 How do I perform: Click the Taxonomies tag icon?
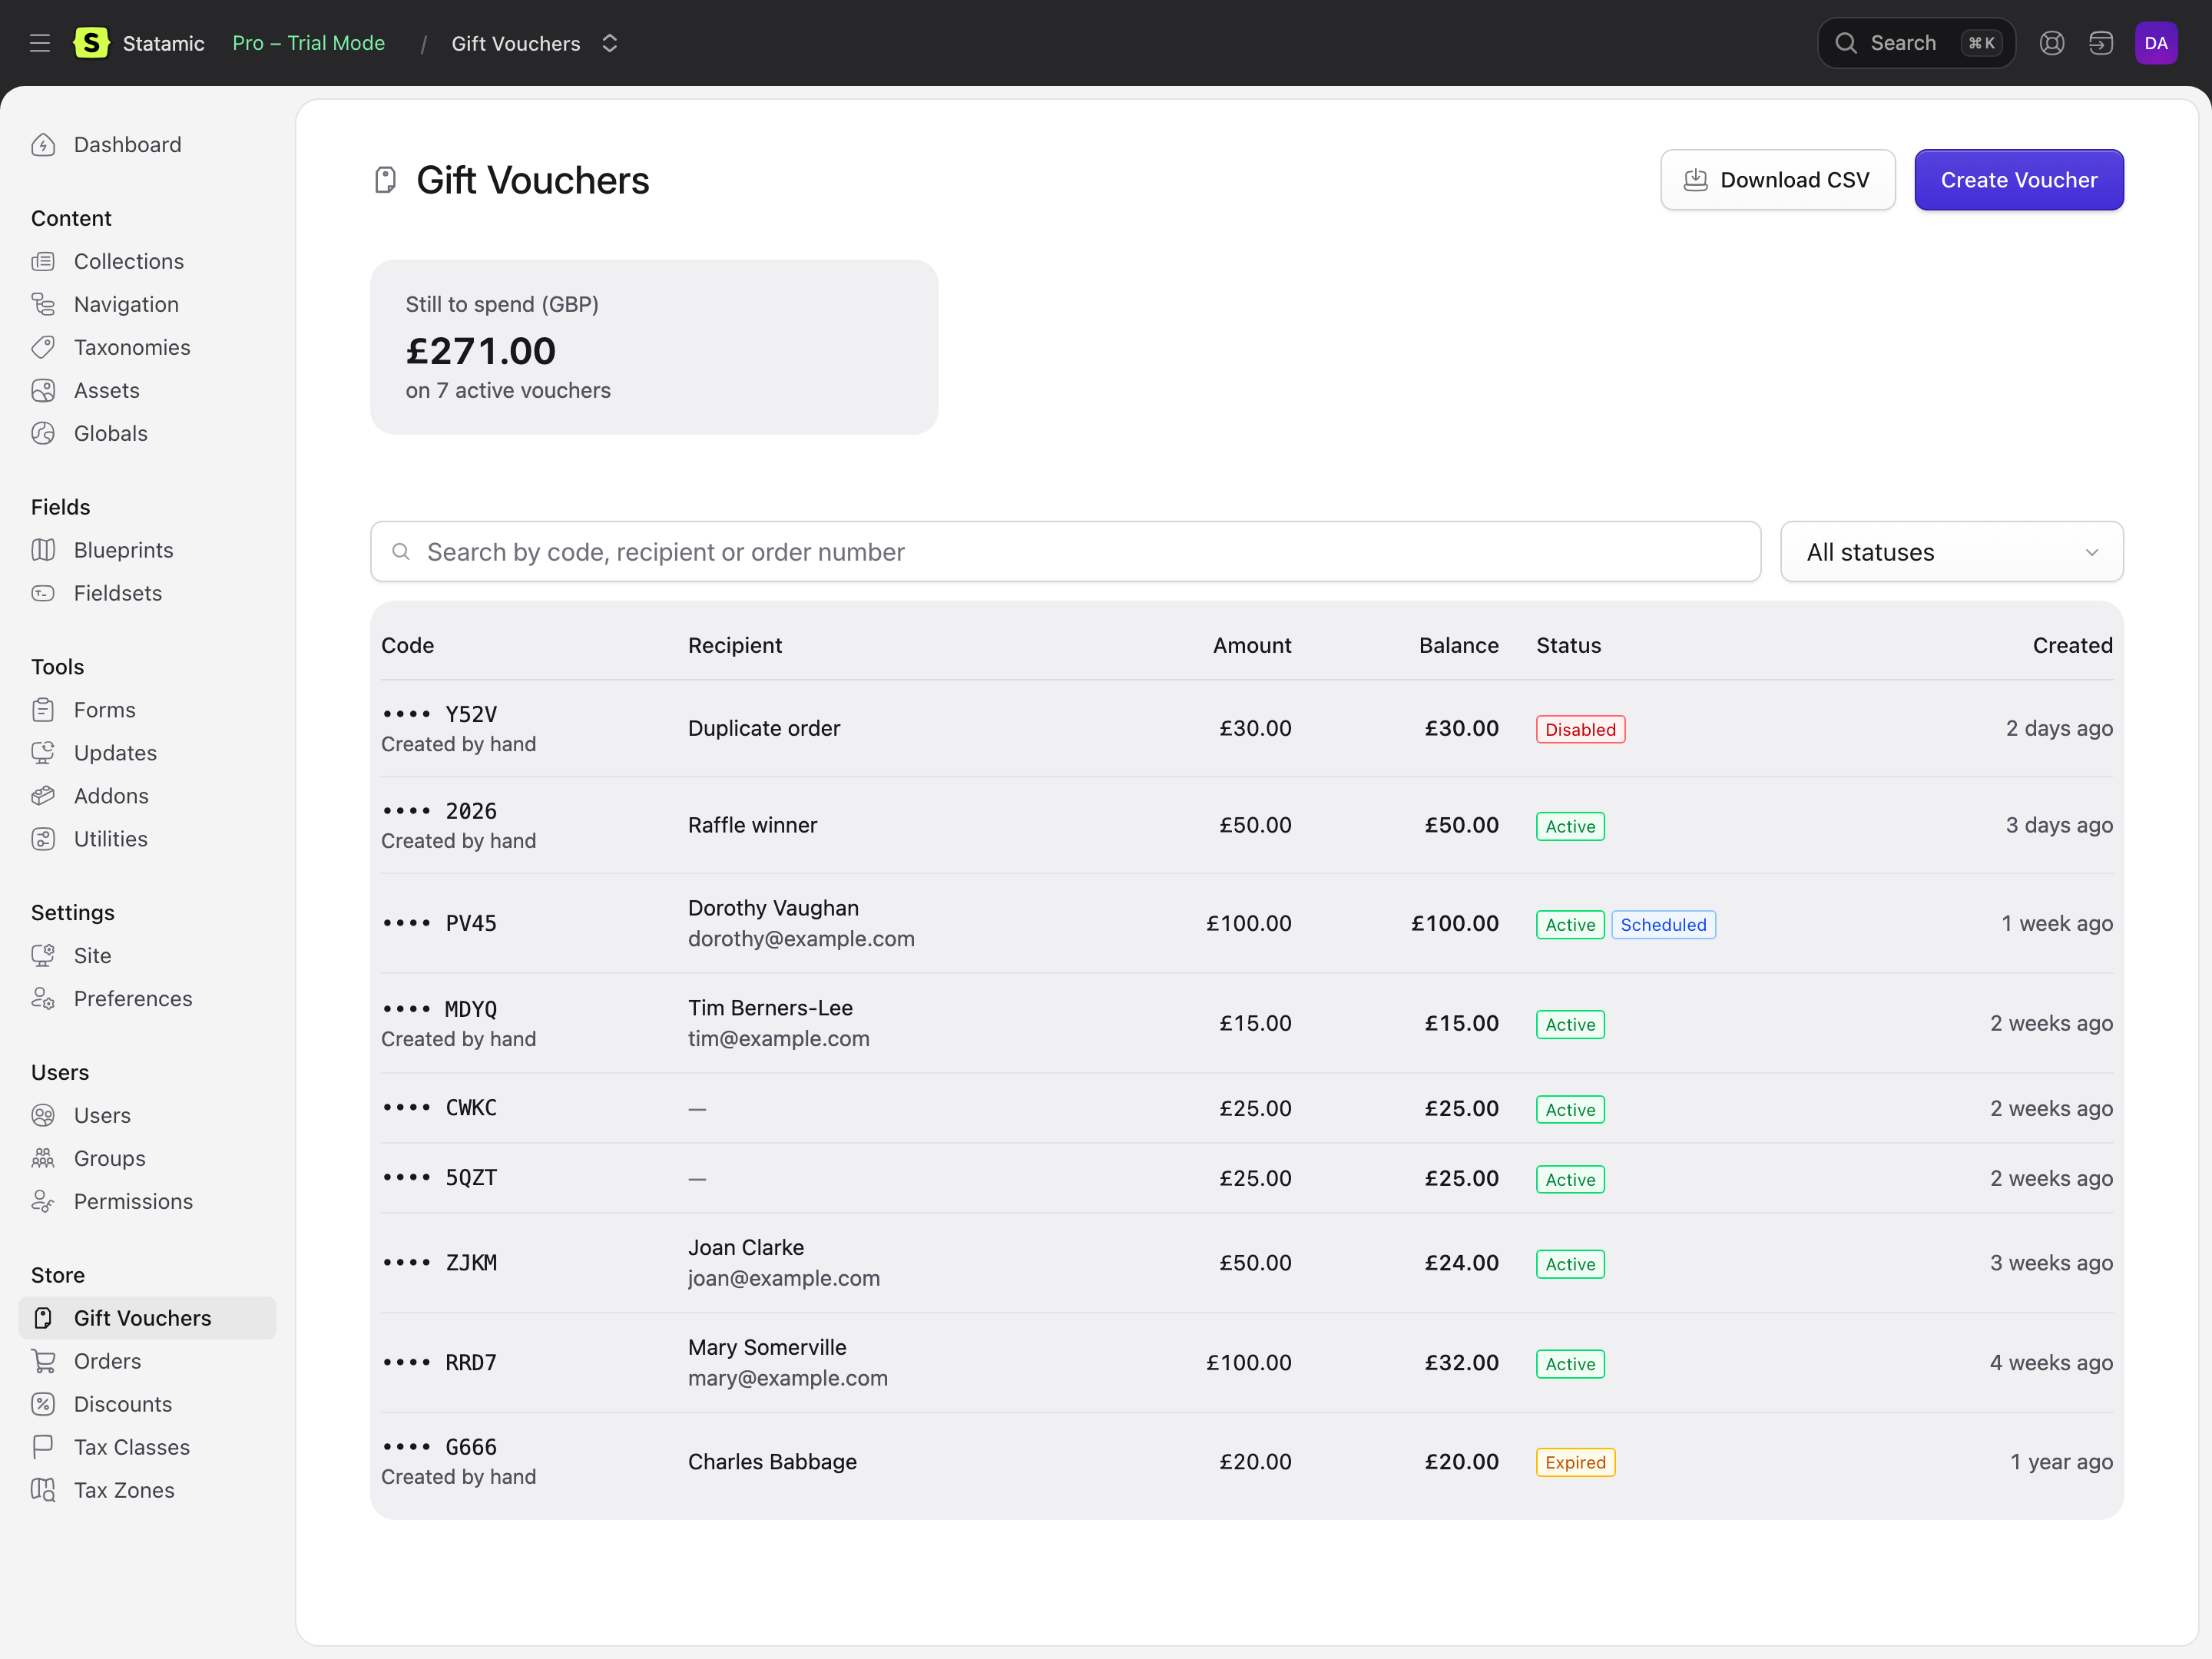coord(43,347)
